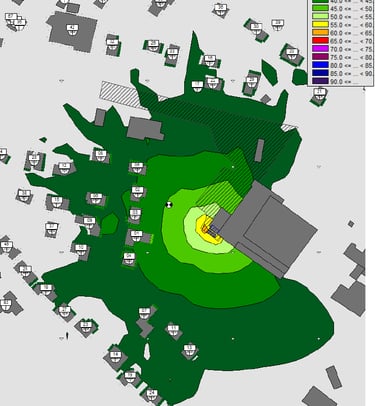Click the purple 75.0 to 80 legend swatch

(x=320, y=57)
